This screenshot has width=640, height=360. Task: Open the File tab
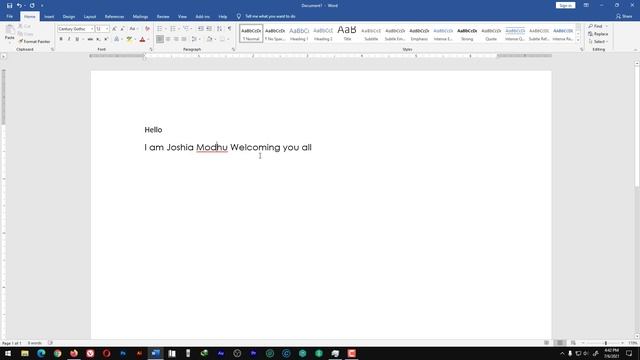9,16
